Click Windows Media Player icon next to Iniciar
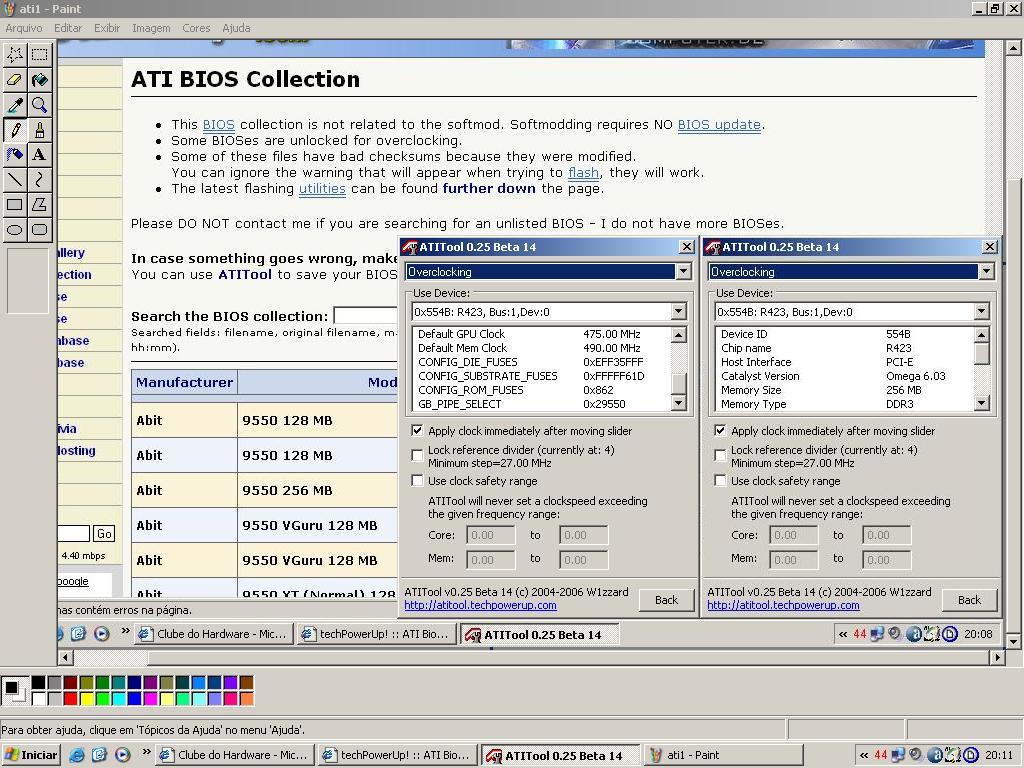 [123, 755]
